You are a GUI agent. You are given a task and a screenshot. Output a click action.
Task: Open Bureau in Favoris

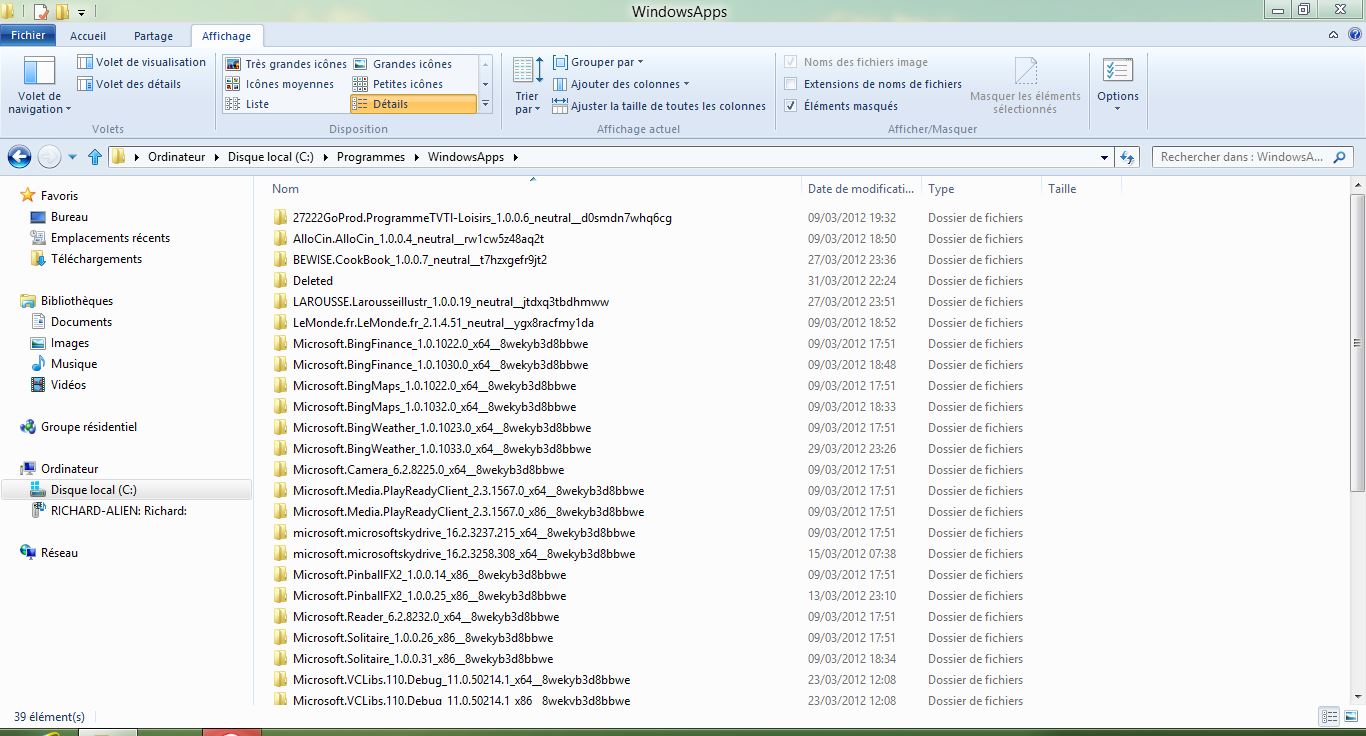(59, 217)
